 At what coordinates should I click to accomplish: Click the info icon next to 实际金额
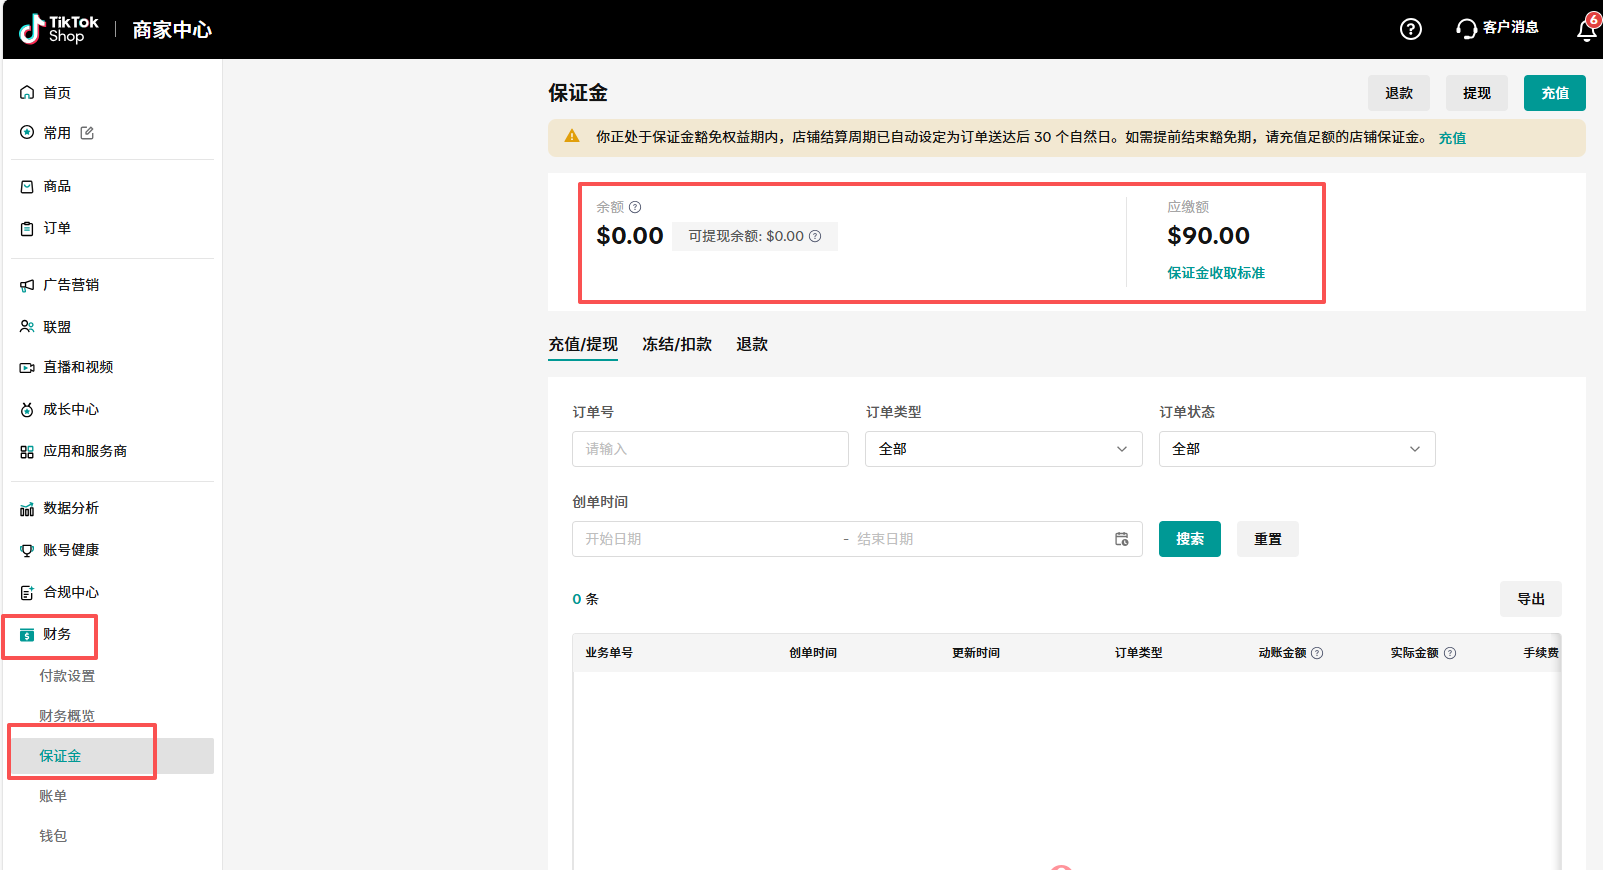point(1450,653)
